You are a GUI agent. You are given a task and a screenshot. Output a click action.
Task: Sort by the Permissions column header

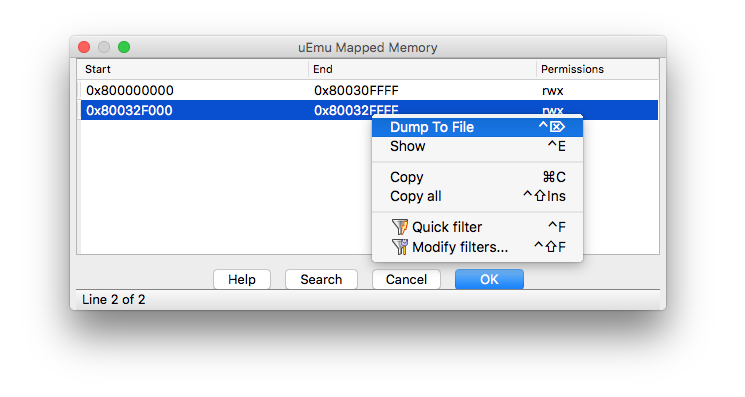598,69
